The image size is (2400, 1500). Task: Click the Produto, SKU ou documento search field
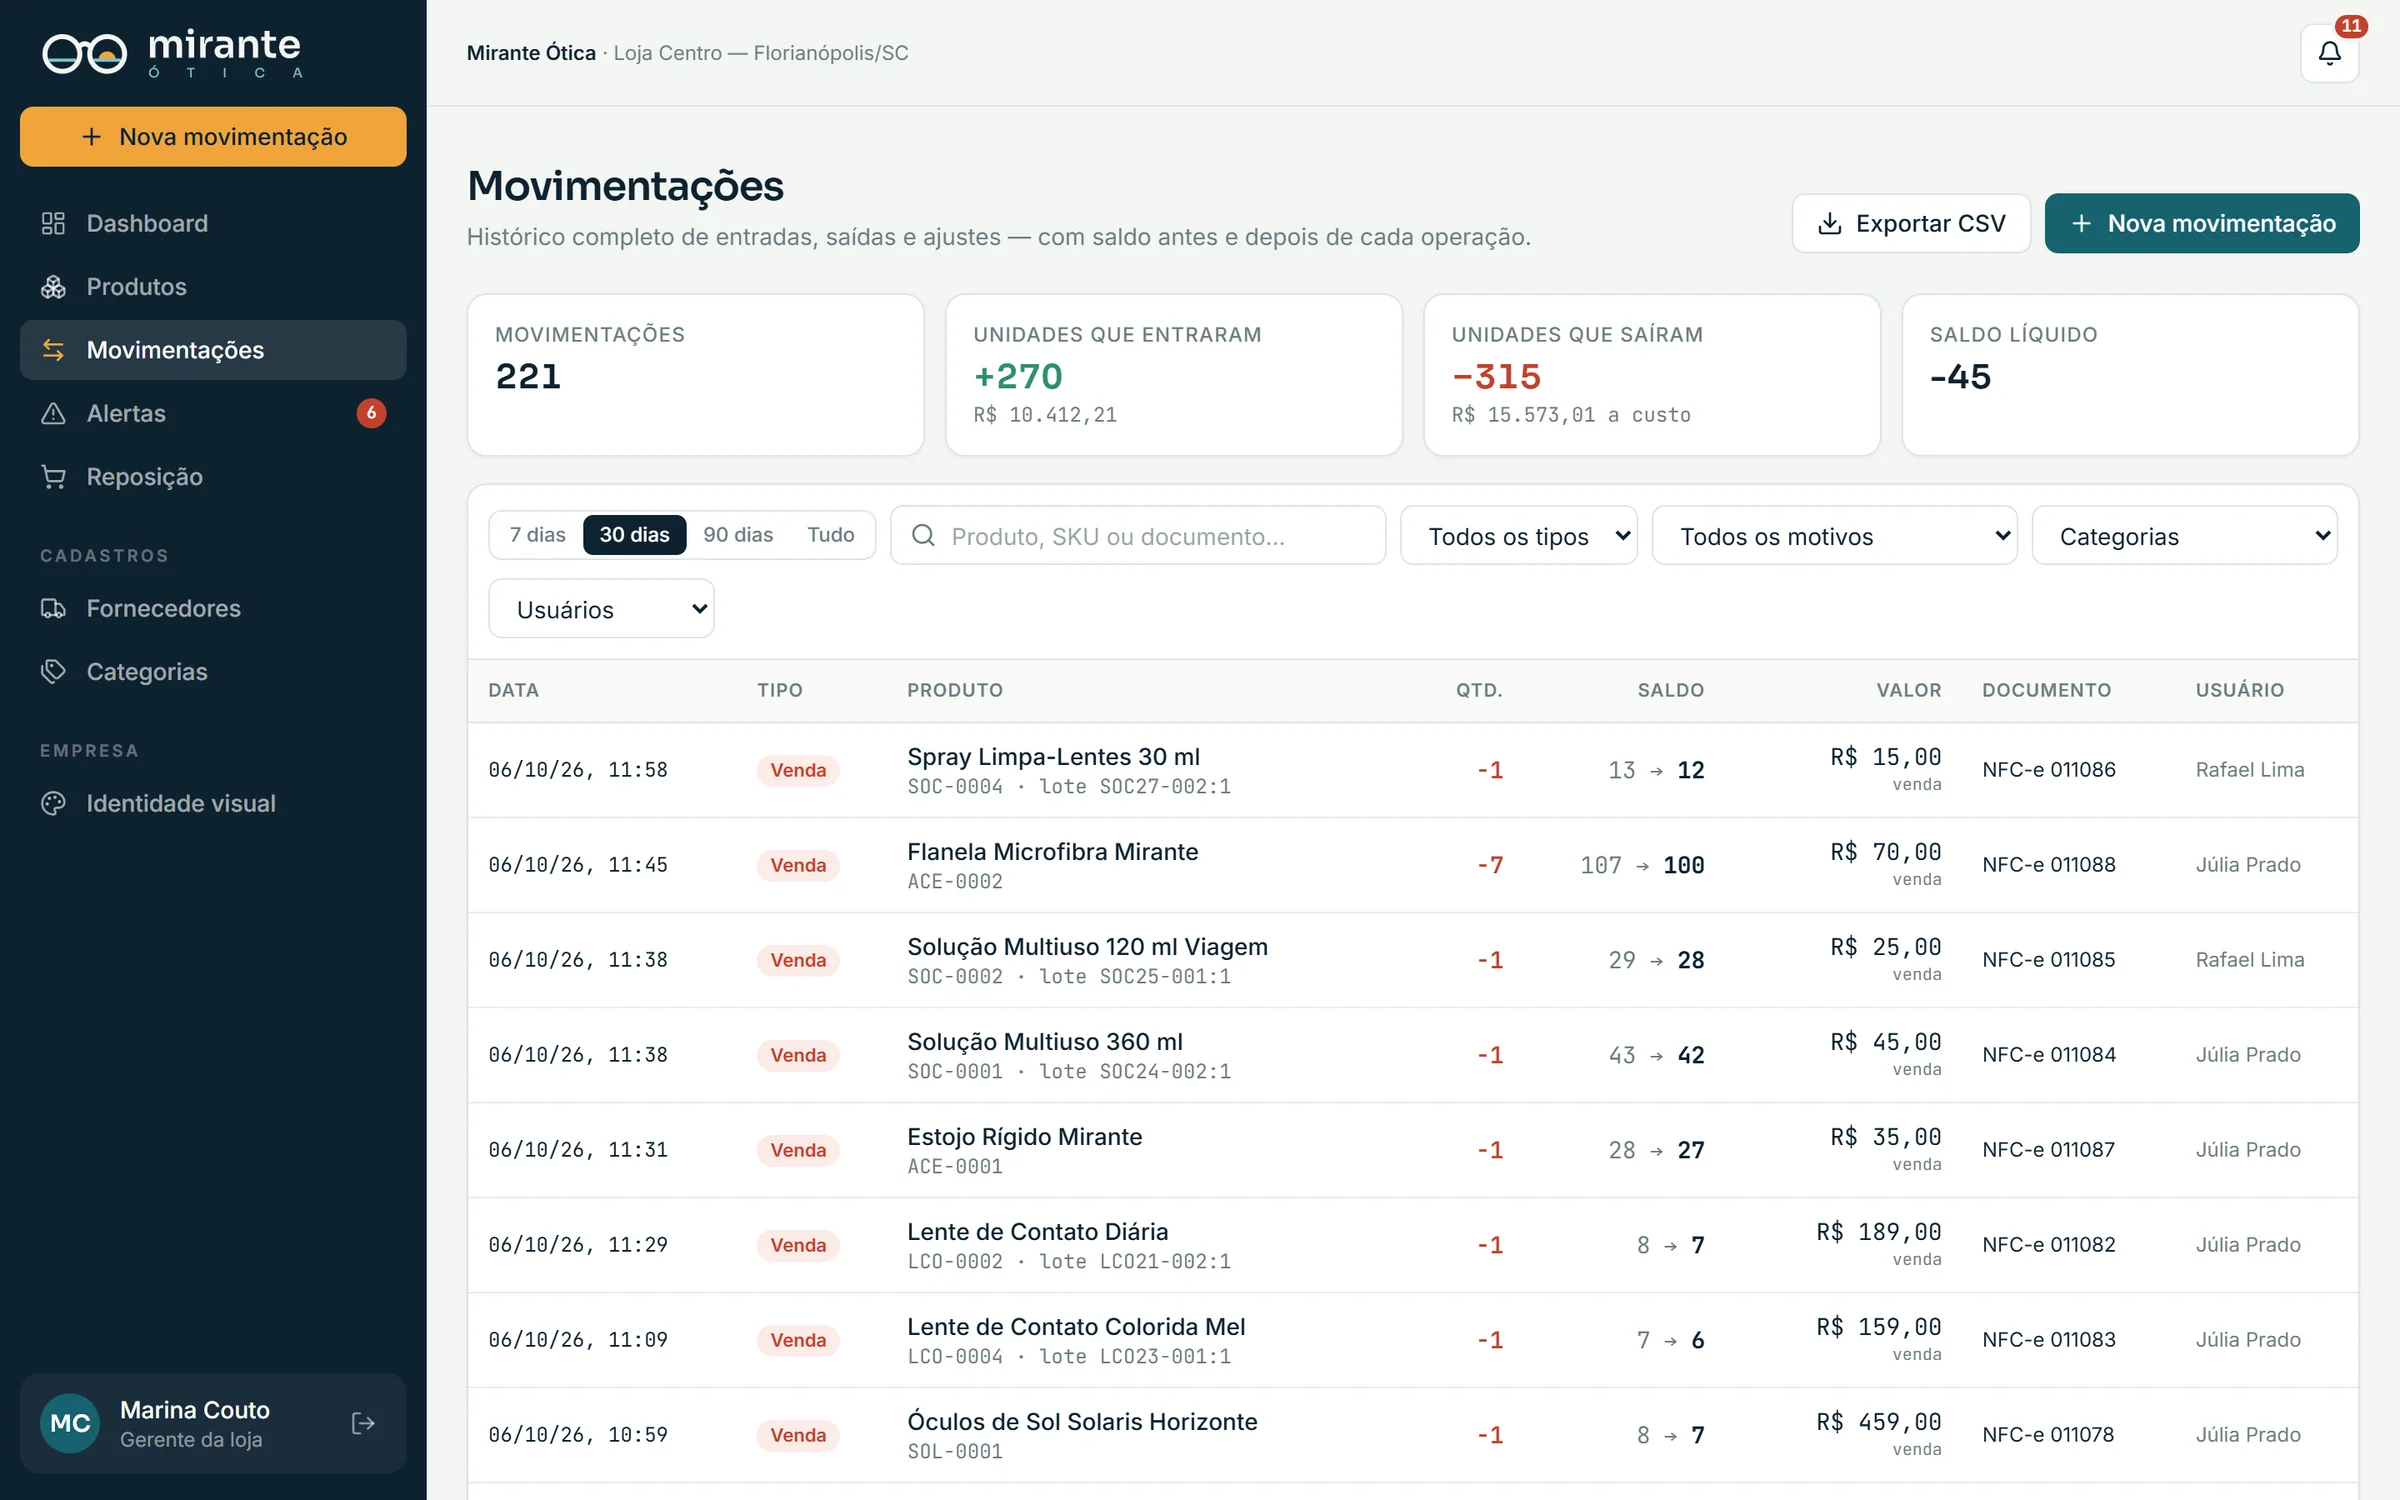(x=1138, y=536)
